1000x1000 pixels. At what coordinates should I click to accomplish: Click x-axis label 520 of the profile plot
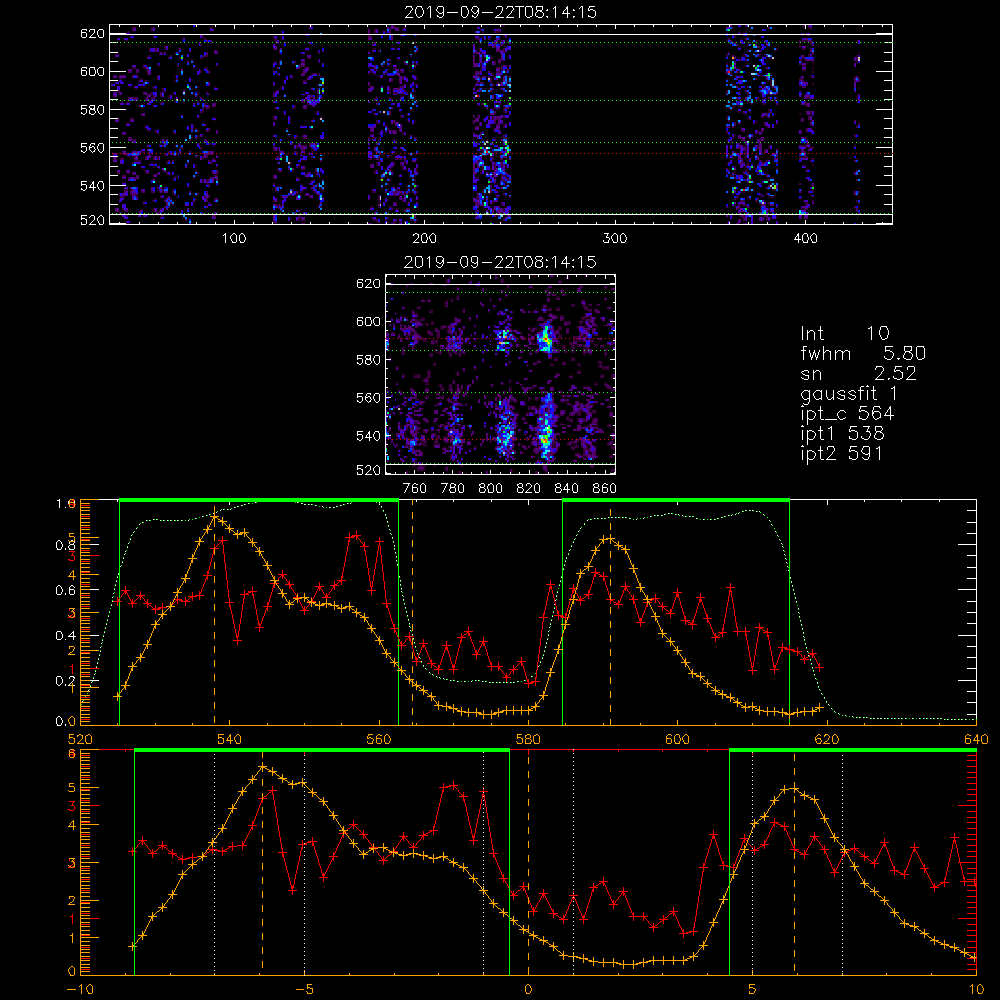[80, 740]
